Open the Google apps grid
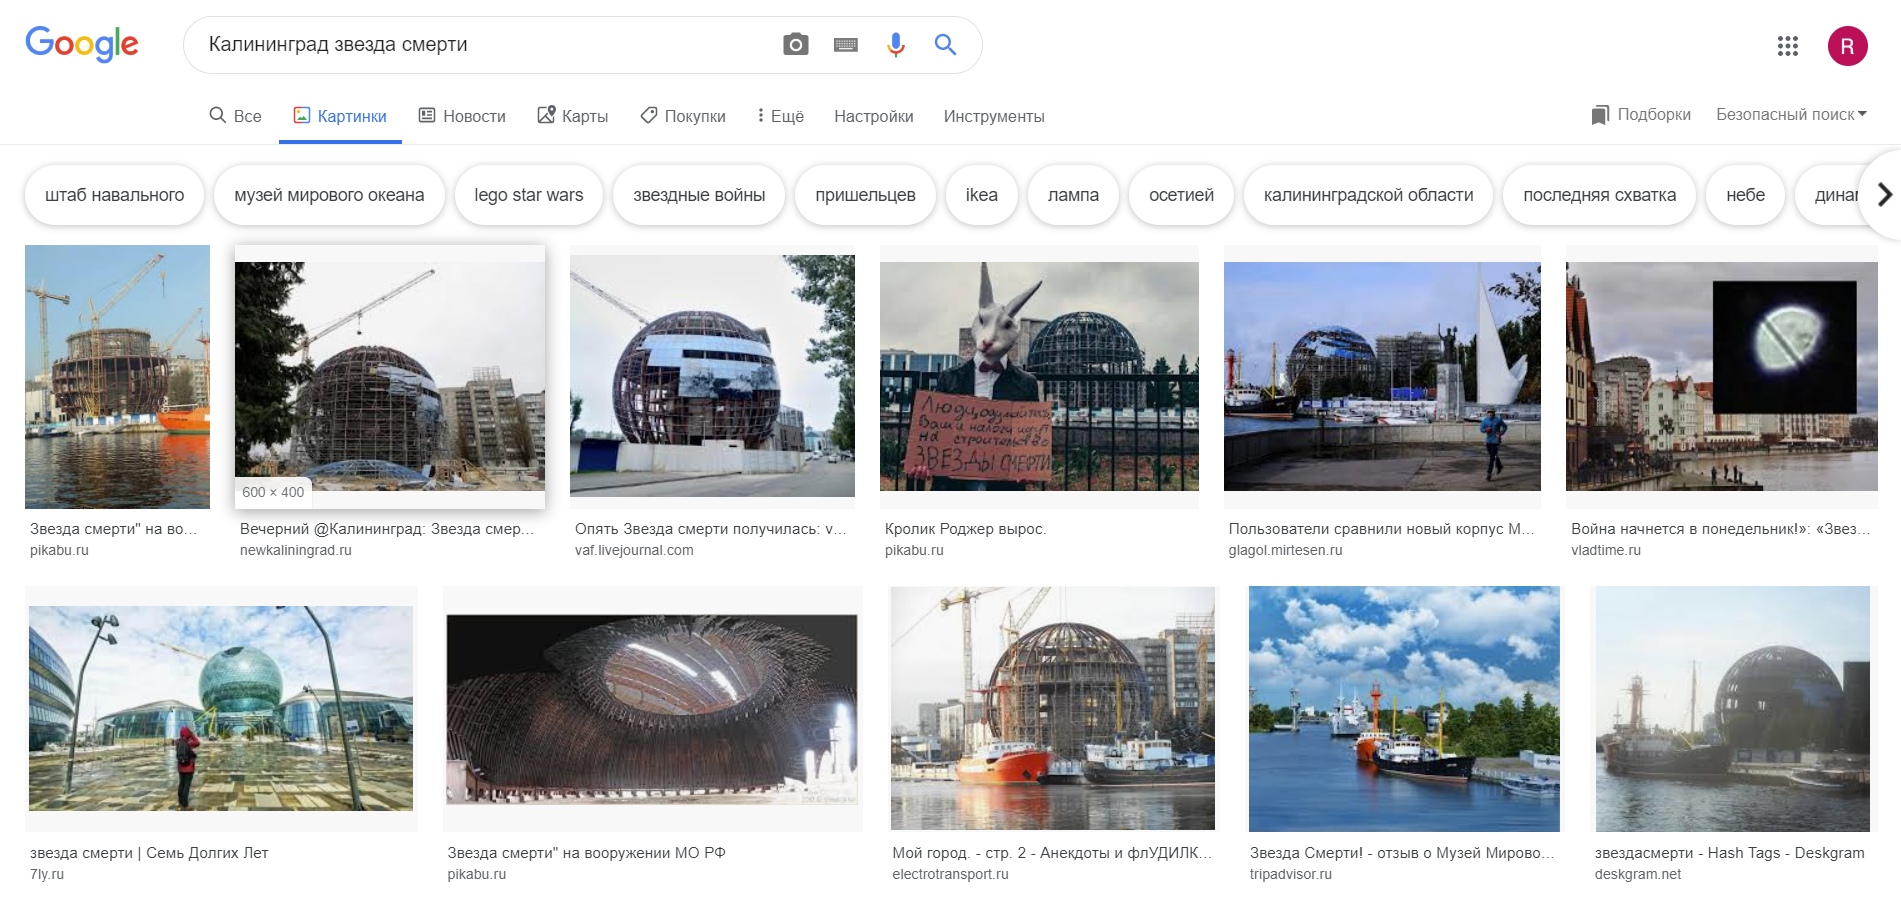The height and width of the screenshot is (903, 1901). pyautogui.click(x=1788, y=45)
